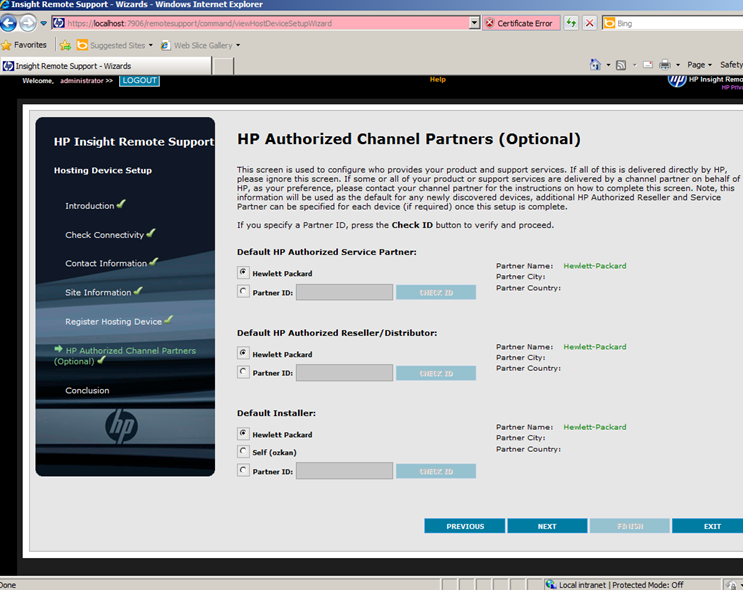Screen dimensions: 743x590
Task: Select the Insight Remote Support - Wizards tab
Action: point(106,66)
